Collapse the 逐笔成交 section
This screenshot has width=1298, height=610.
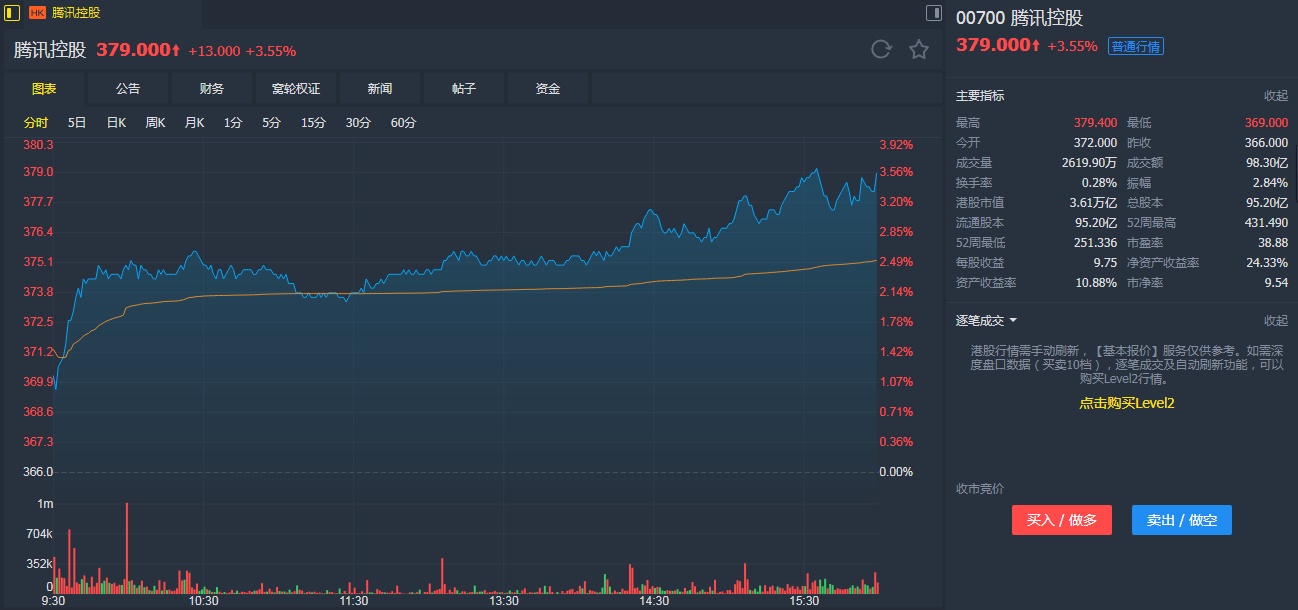pos(1275,321)
